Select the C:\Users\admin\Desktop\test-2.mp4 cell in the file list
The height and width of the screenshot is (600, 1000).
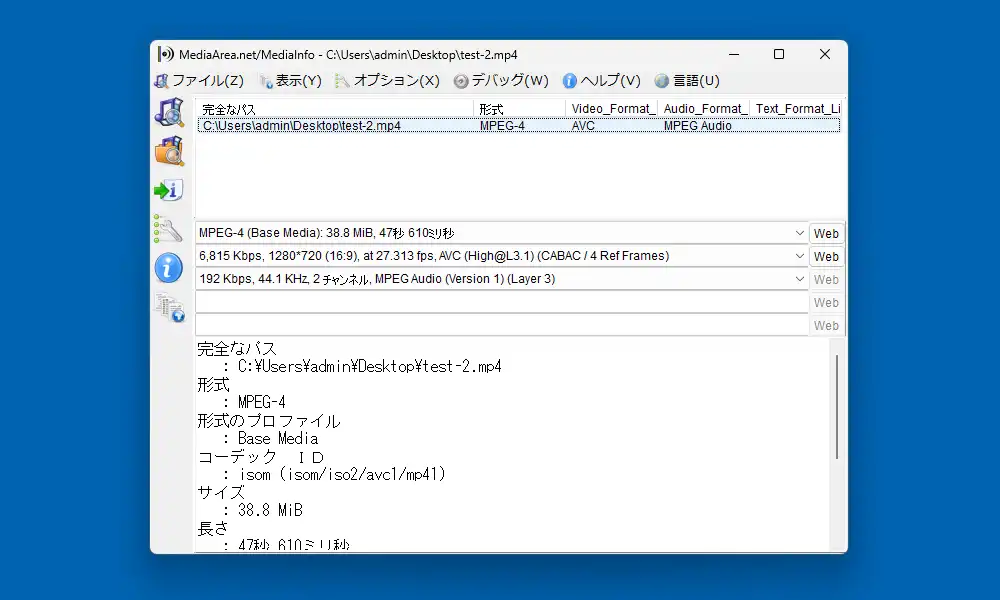(302, 126)
